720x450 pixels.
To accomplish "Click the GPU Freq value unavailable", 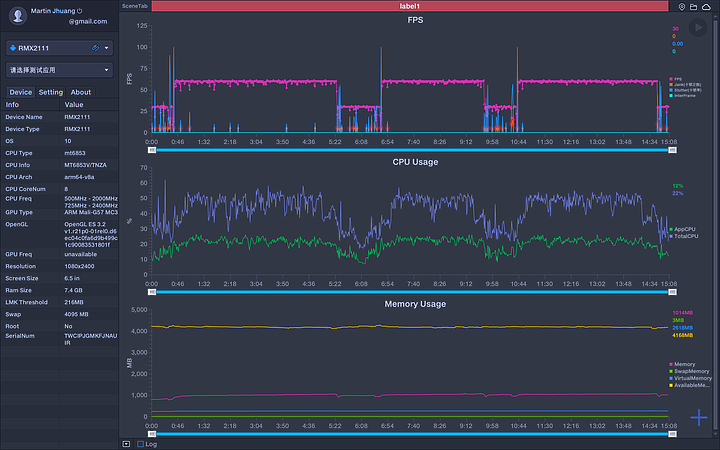I will click(80, 254).
